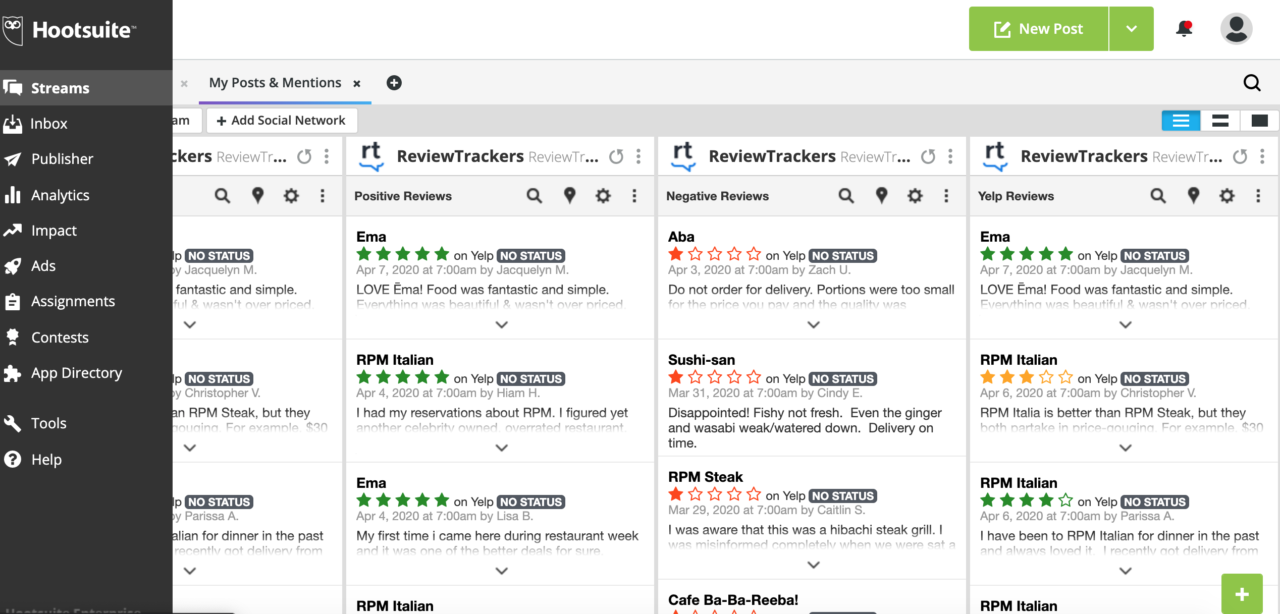Click the New Post button
Screen dimensions: 1280x614
point(1038,29)
